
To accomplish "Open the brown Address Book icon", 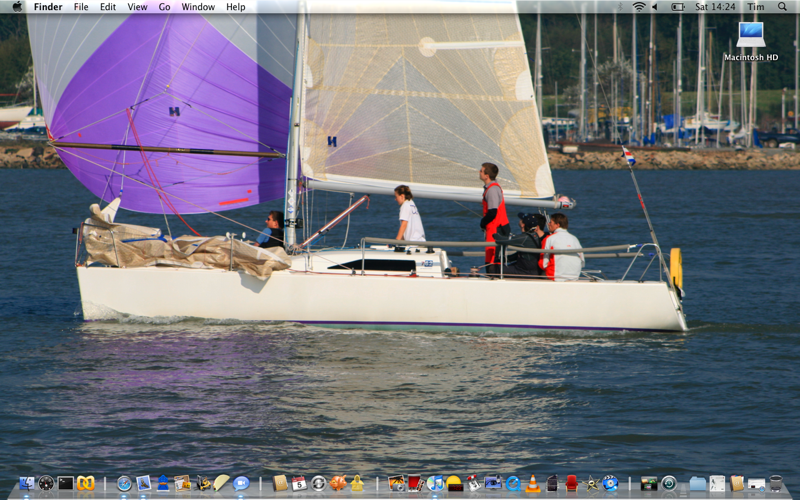I will coord(280,483).
